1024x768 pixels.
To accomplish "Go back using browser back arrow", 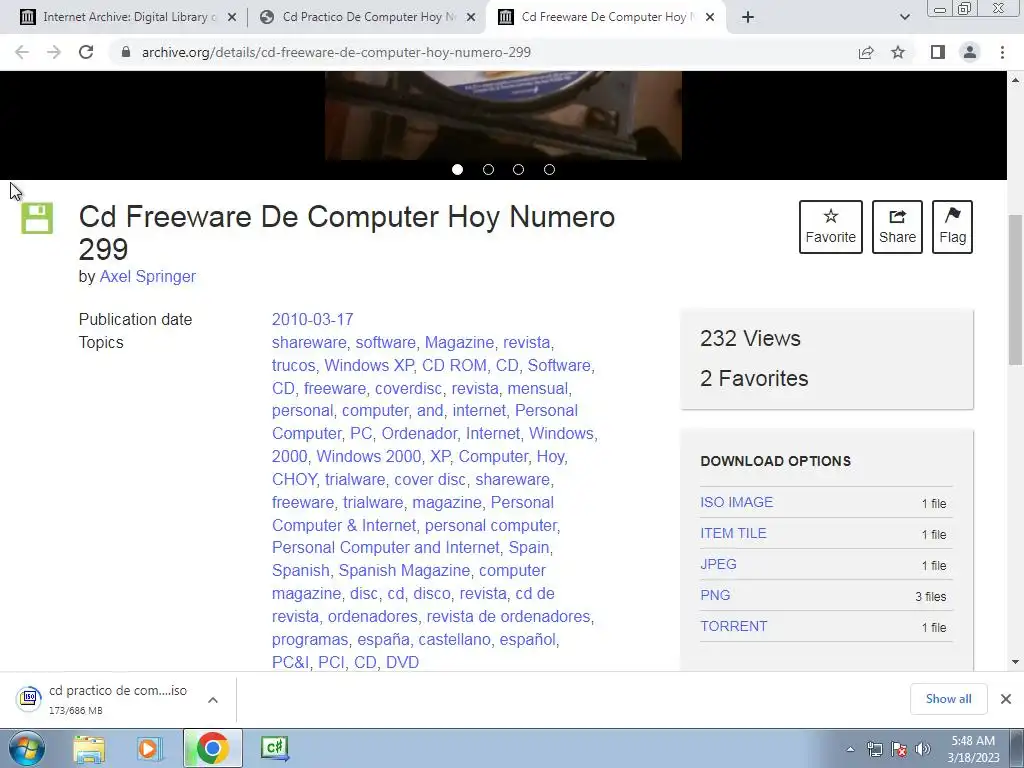I will 22,52.
